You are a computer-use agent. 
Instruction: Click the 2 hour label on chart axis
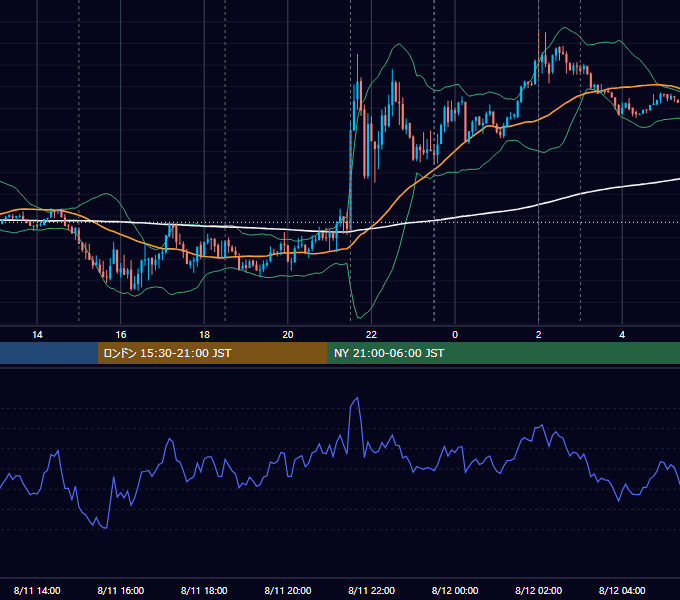click(x=539, y=335)
